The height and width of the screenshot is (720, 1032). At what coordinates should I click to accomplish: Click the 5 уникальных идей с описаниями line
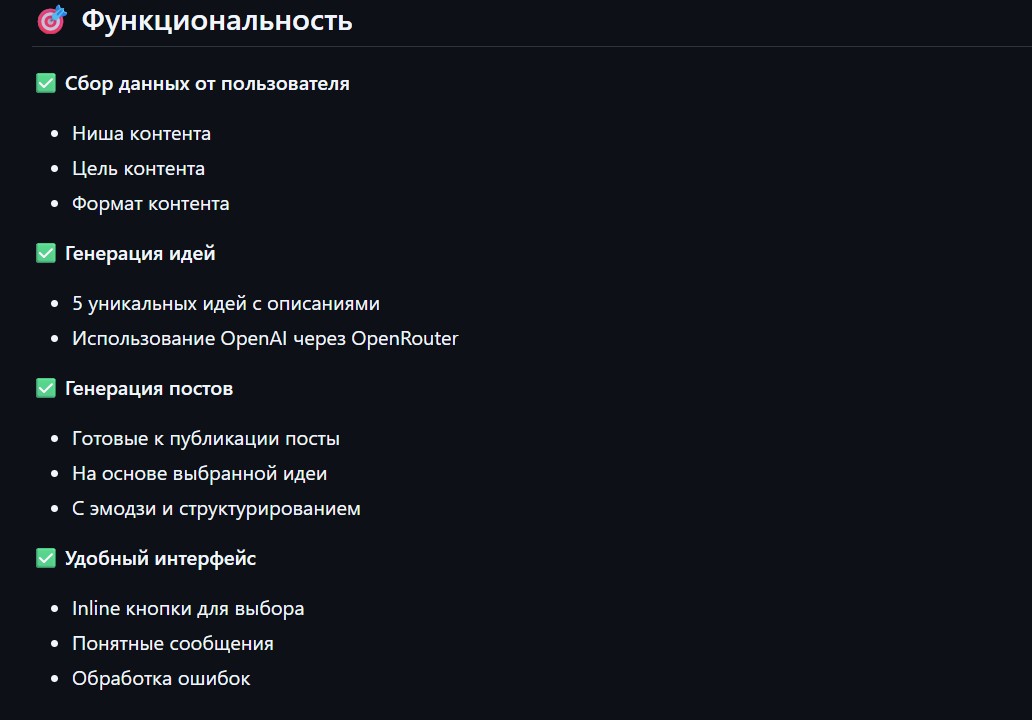click(x=226, y=303)
